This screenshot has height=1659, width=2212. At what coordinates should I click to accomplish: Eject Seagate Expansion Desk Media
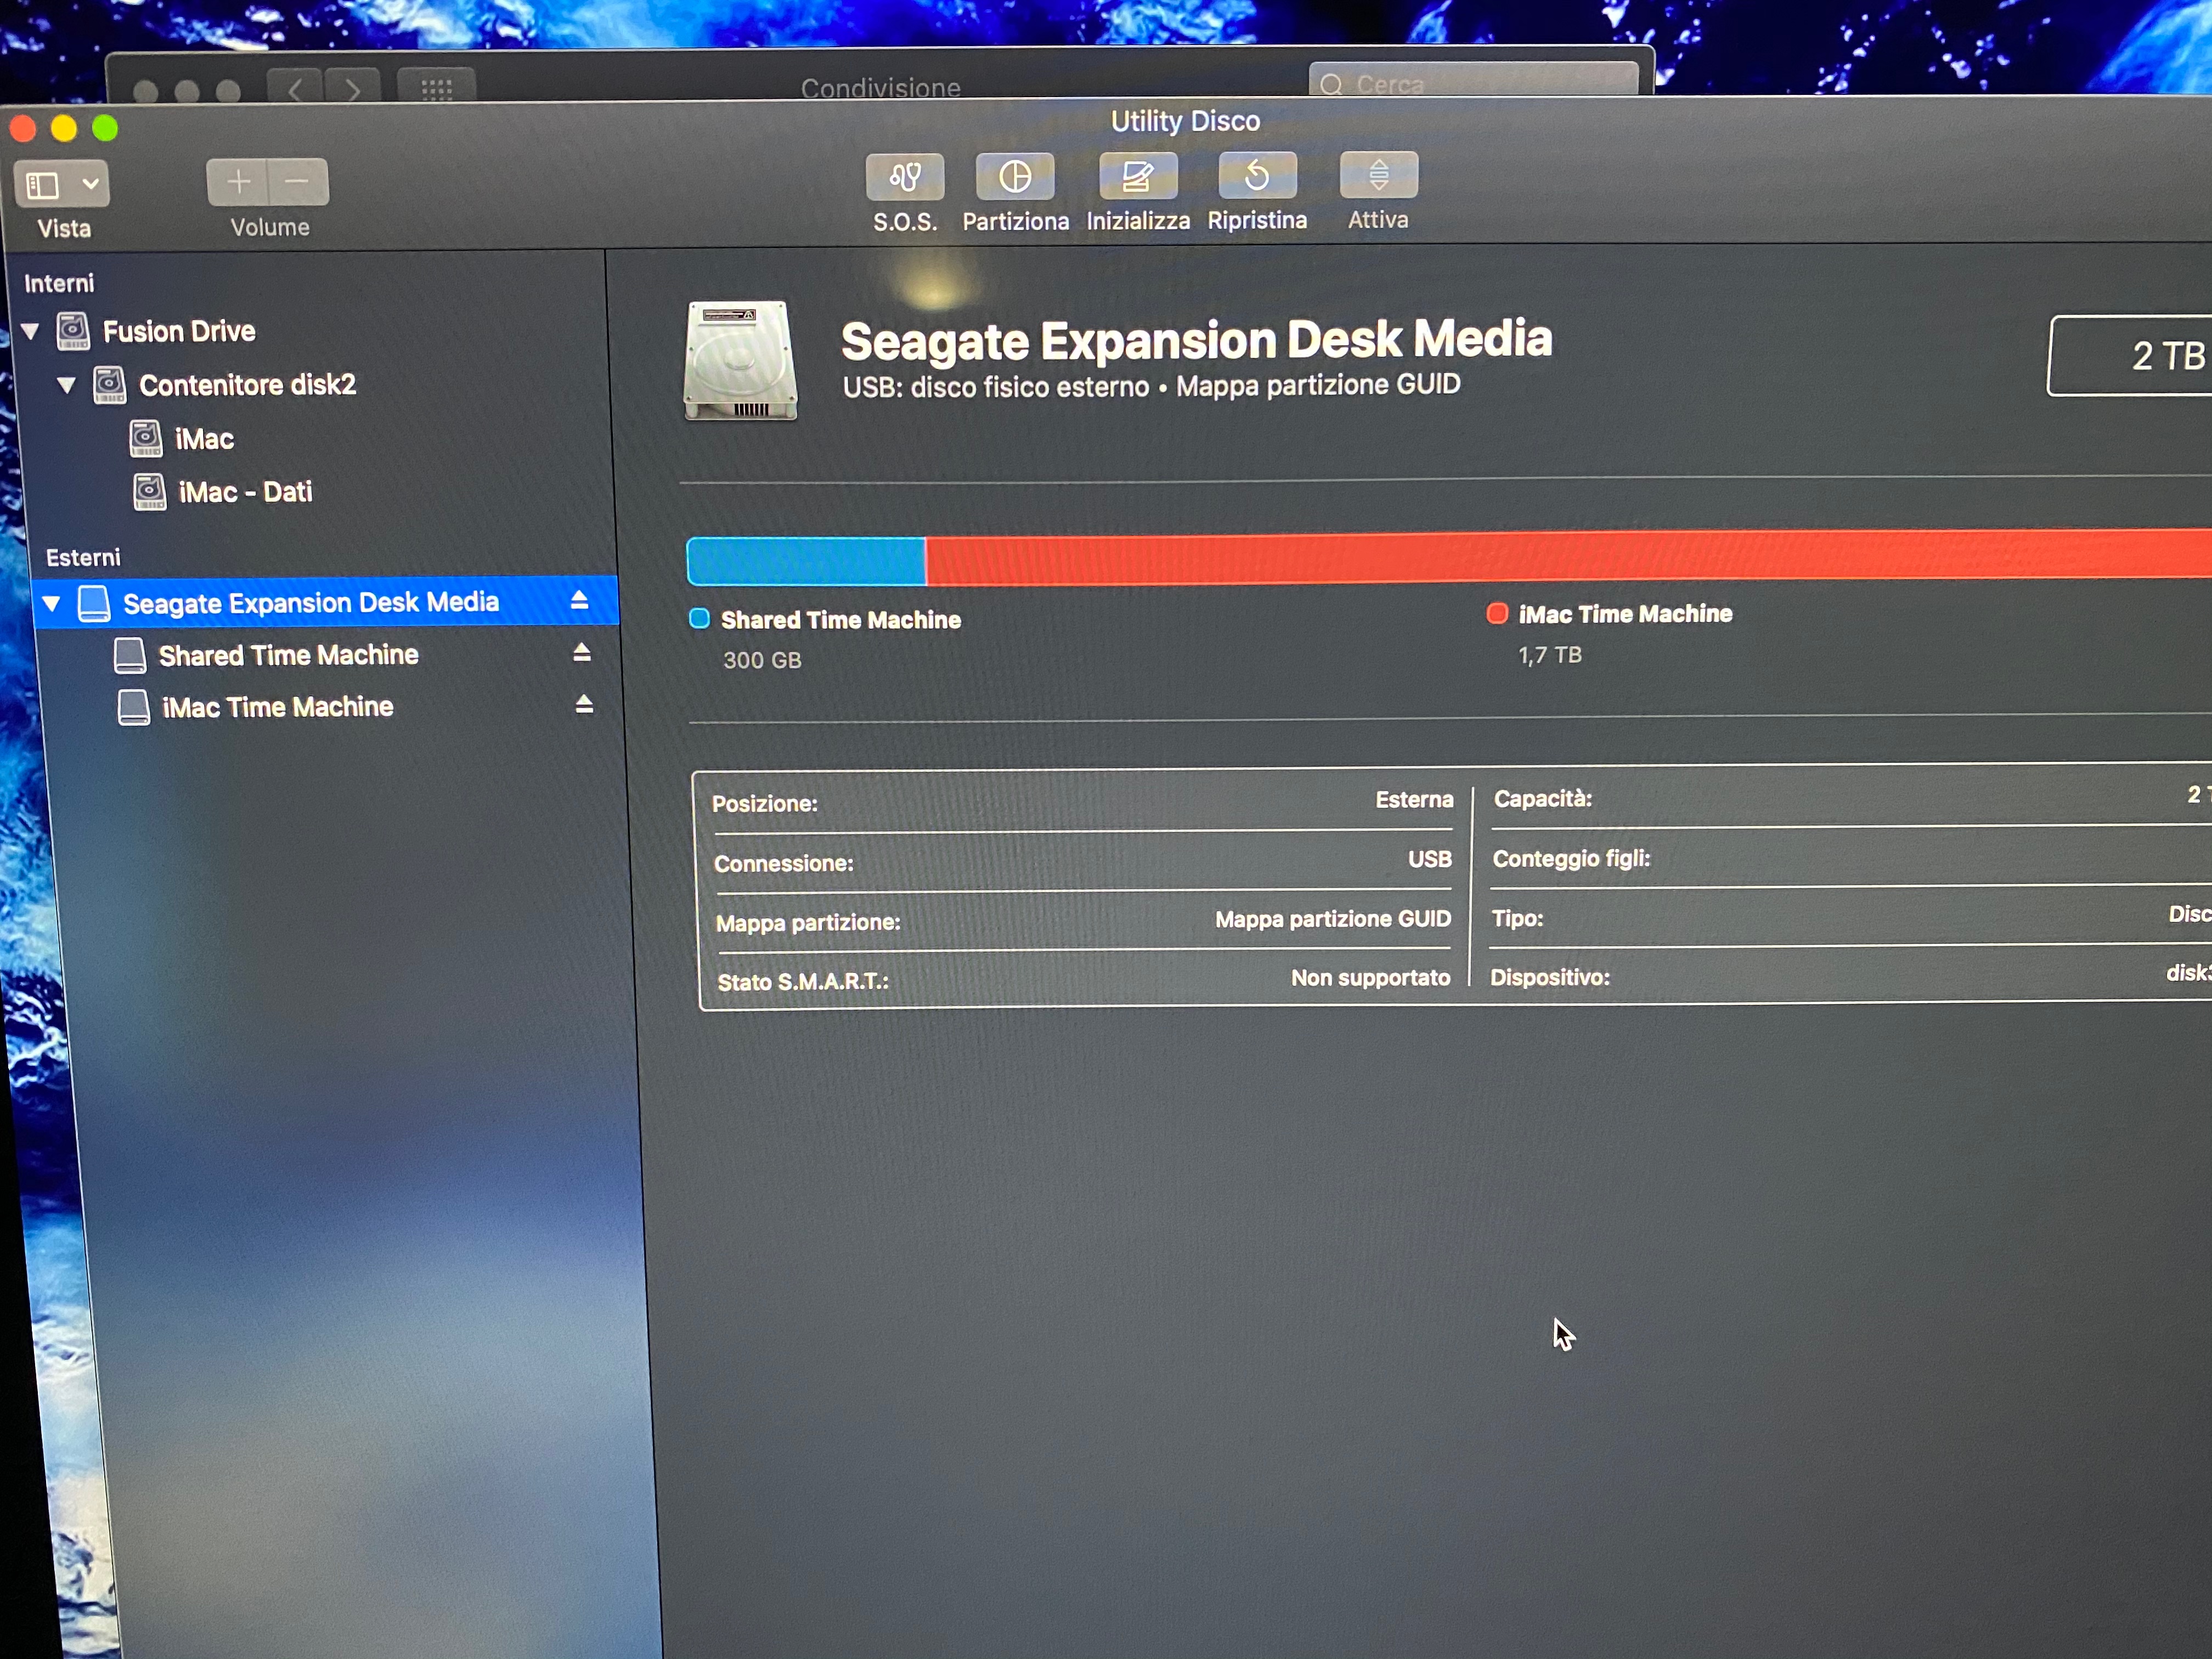tap(579, 600)
